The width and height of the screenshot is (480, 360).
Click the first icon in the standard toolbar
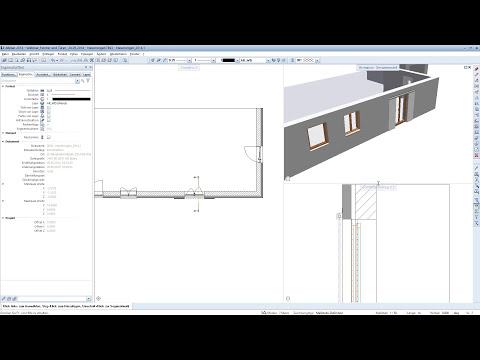[5, 60]
